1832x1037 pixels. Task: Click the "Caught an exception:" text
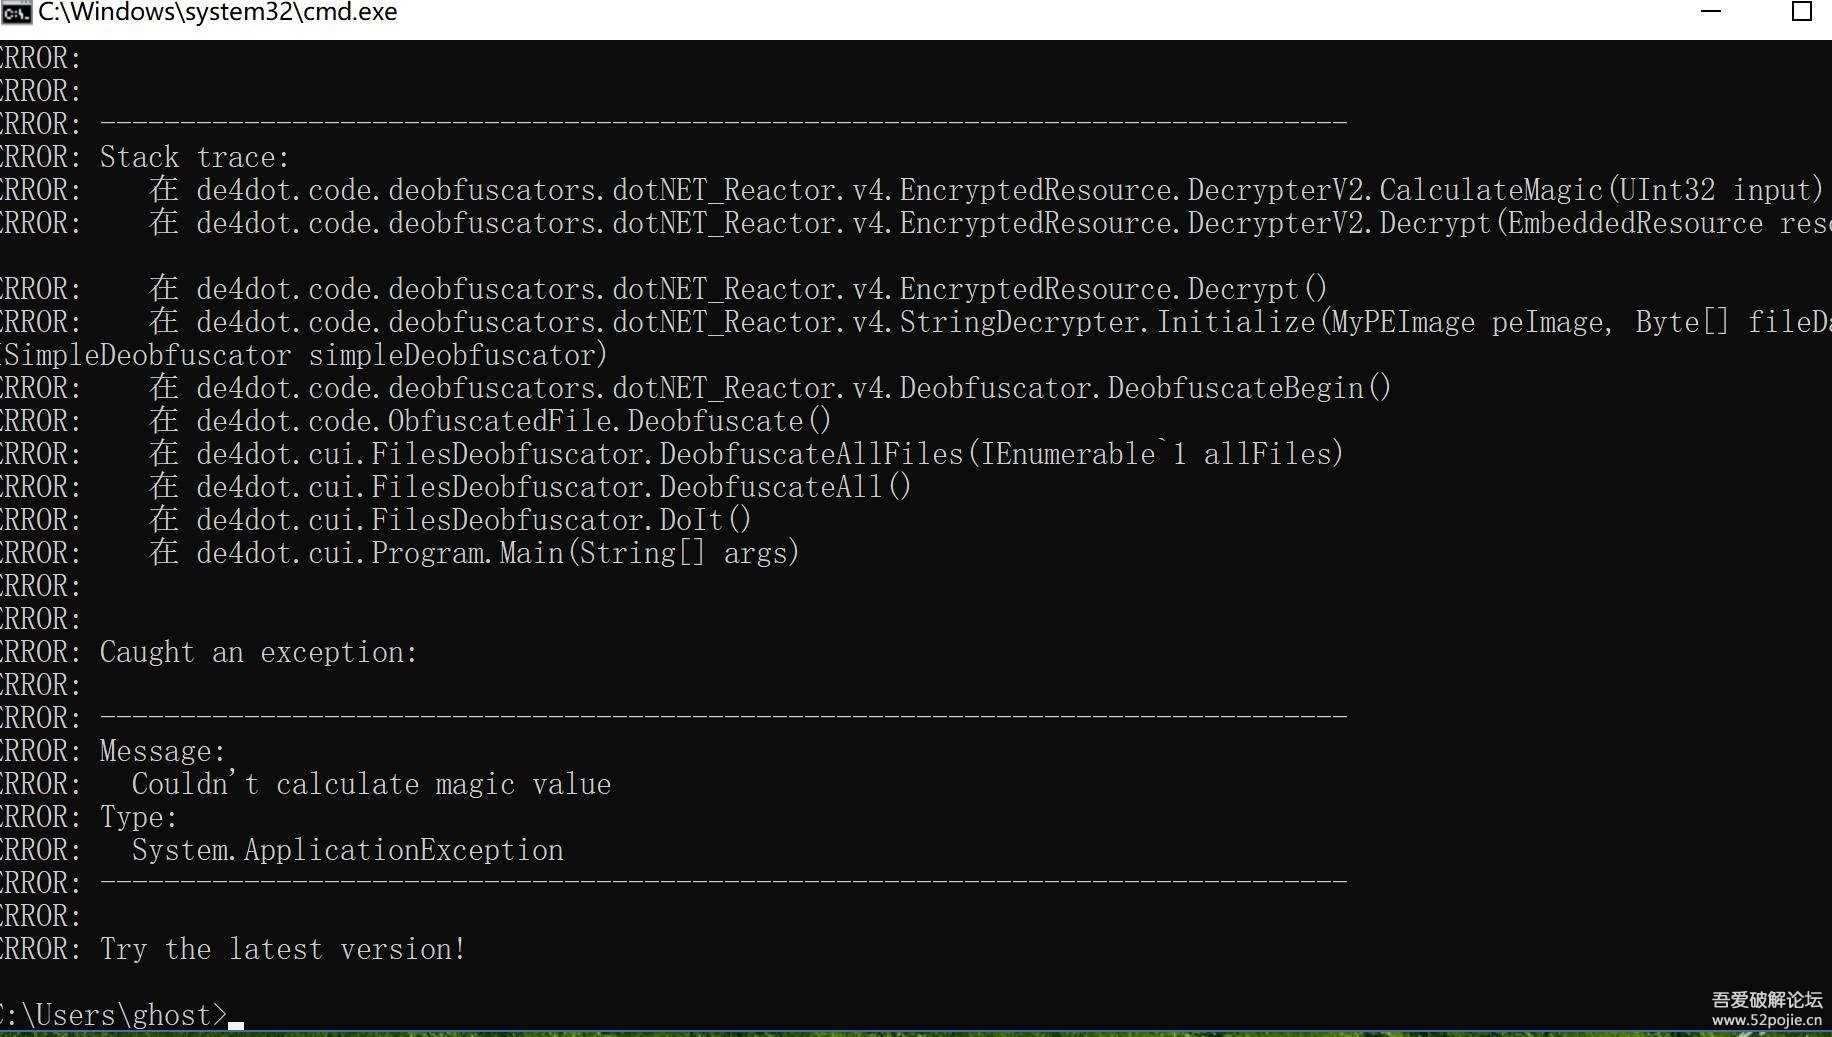tap(258, 652)
